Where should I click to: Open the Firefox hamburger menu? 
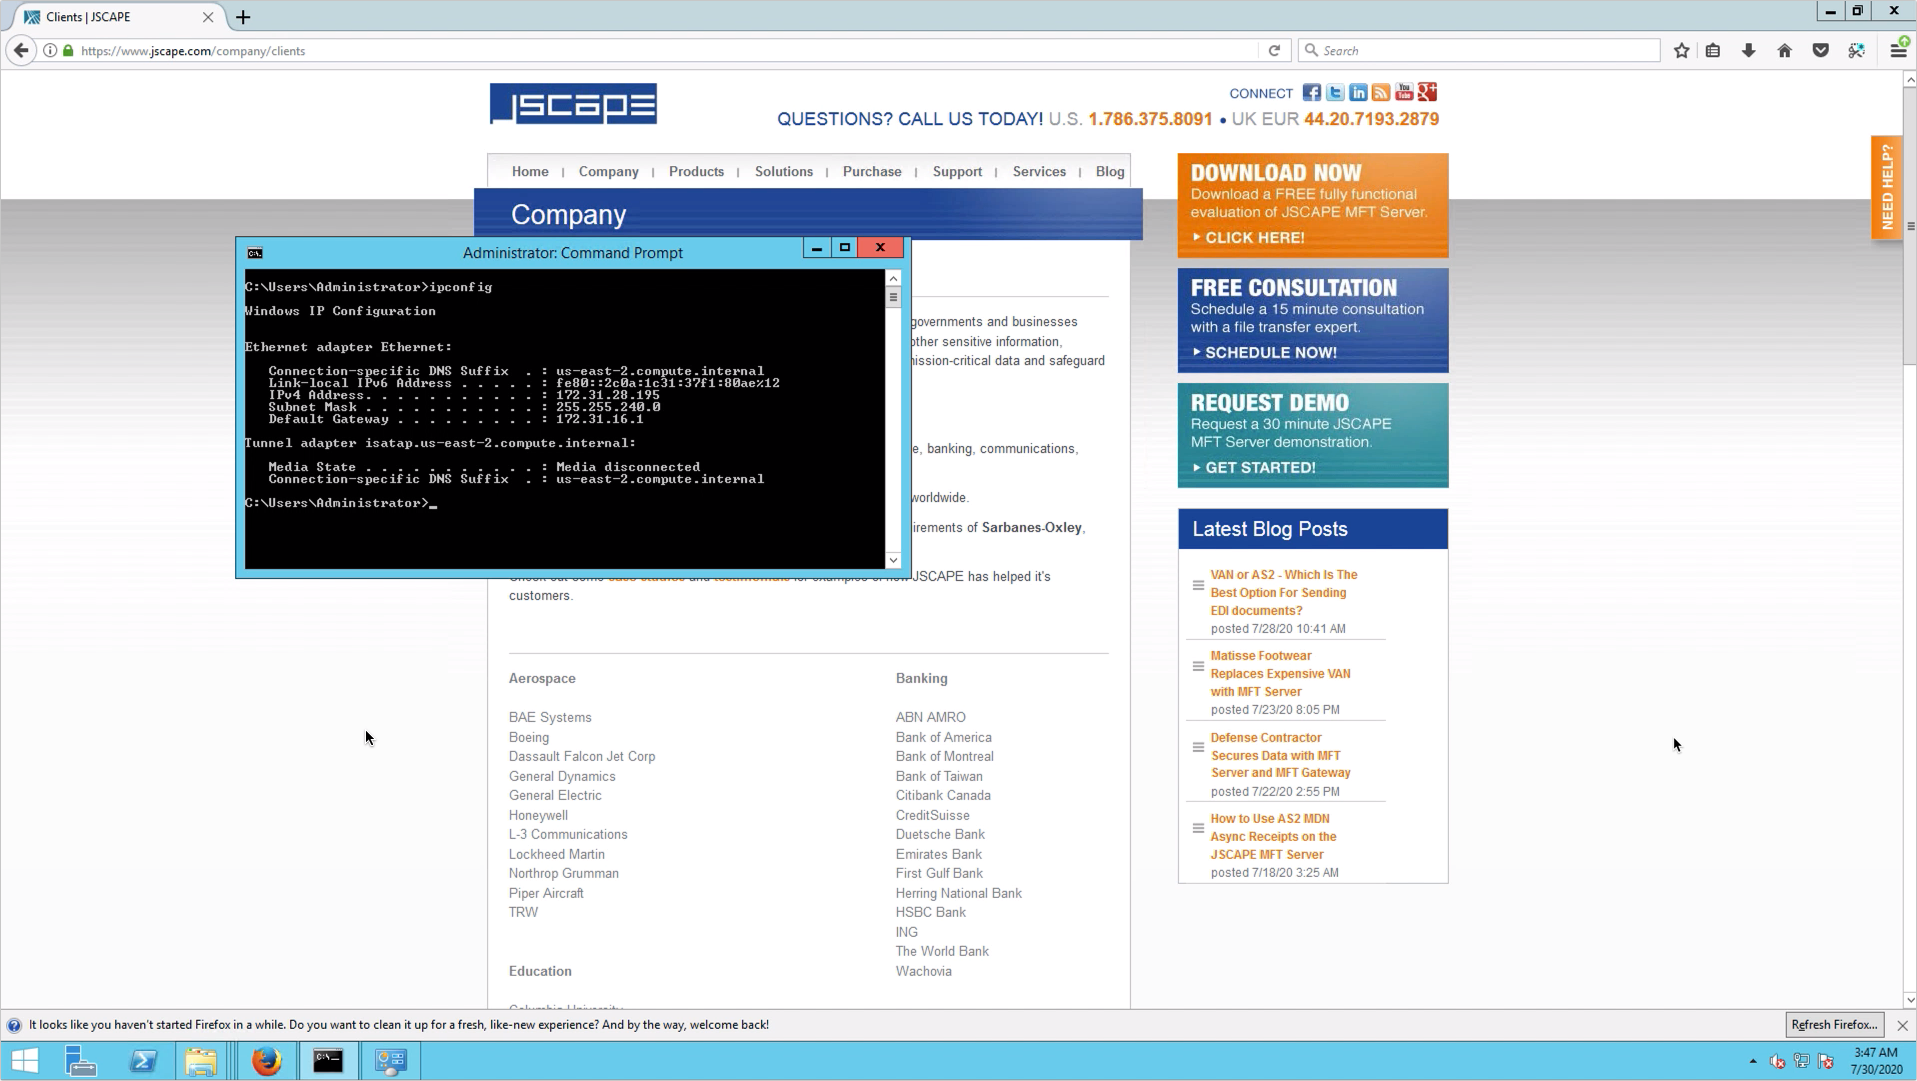[x=1901, y=50]
